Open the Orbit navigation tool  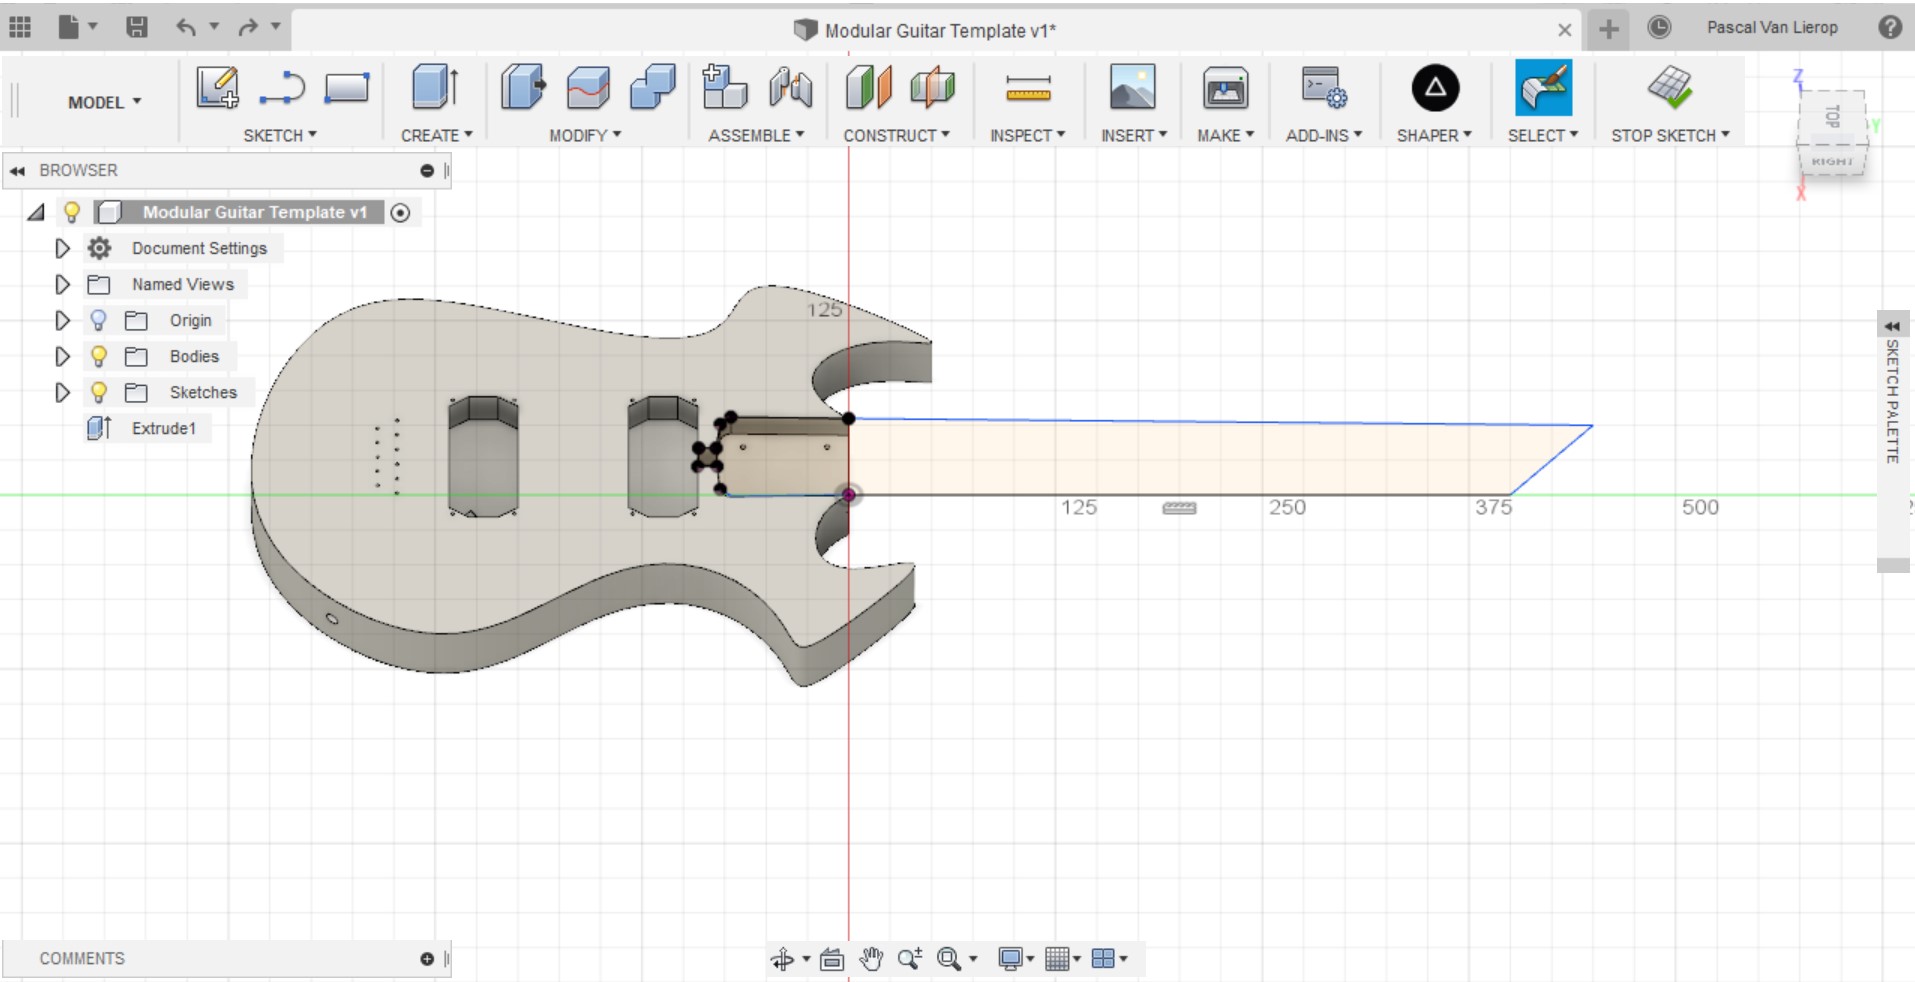click(782, 960)
